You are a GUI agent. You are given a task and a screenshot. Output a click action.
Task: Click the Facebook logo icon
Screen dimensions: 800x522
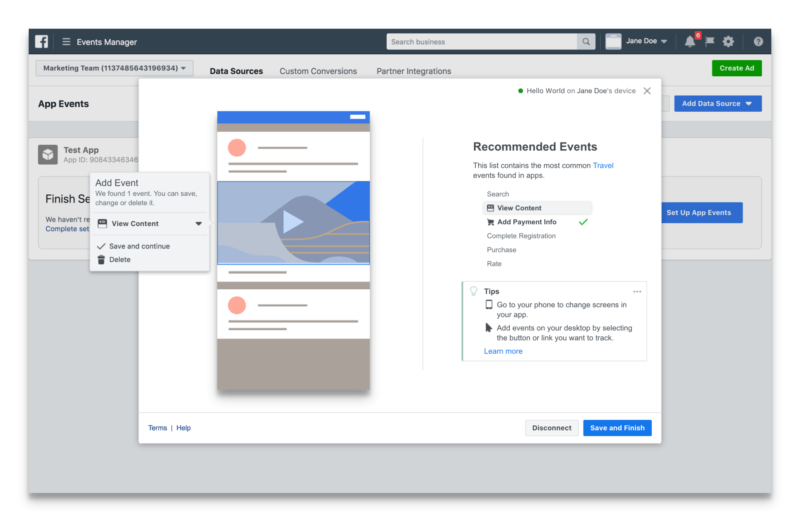point(41,41)
